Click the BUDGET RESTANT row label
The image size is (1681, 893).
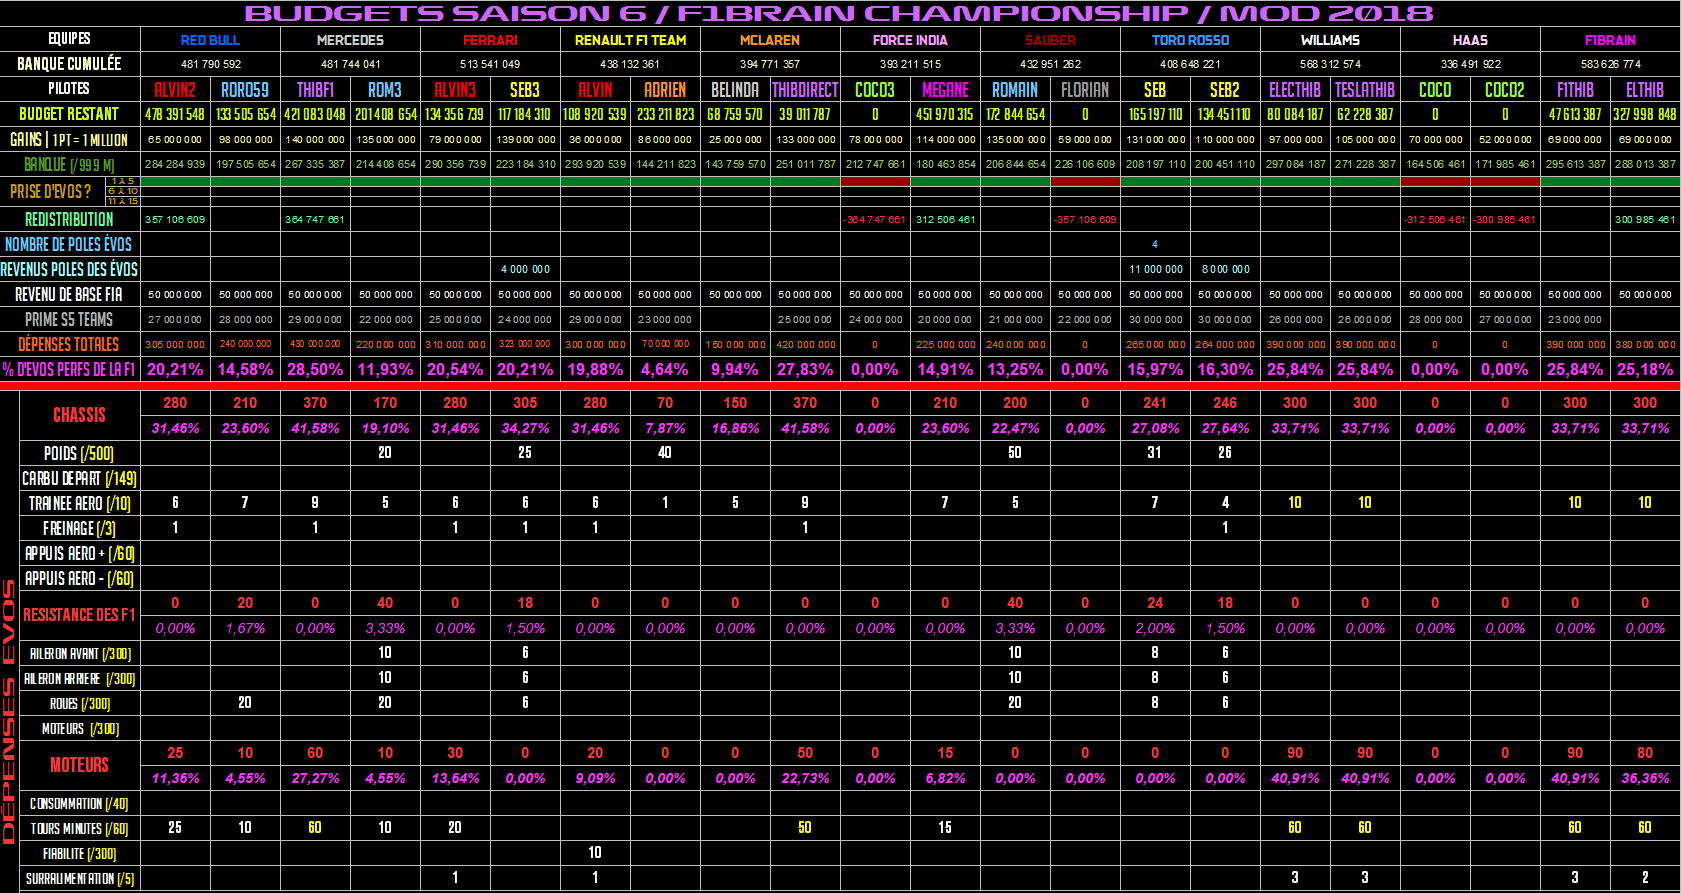69,114
